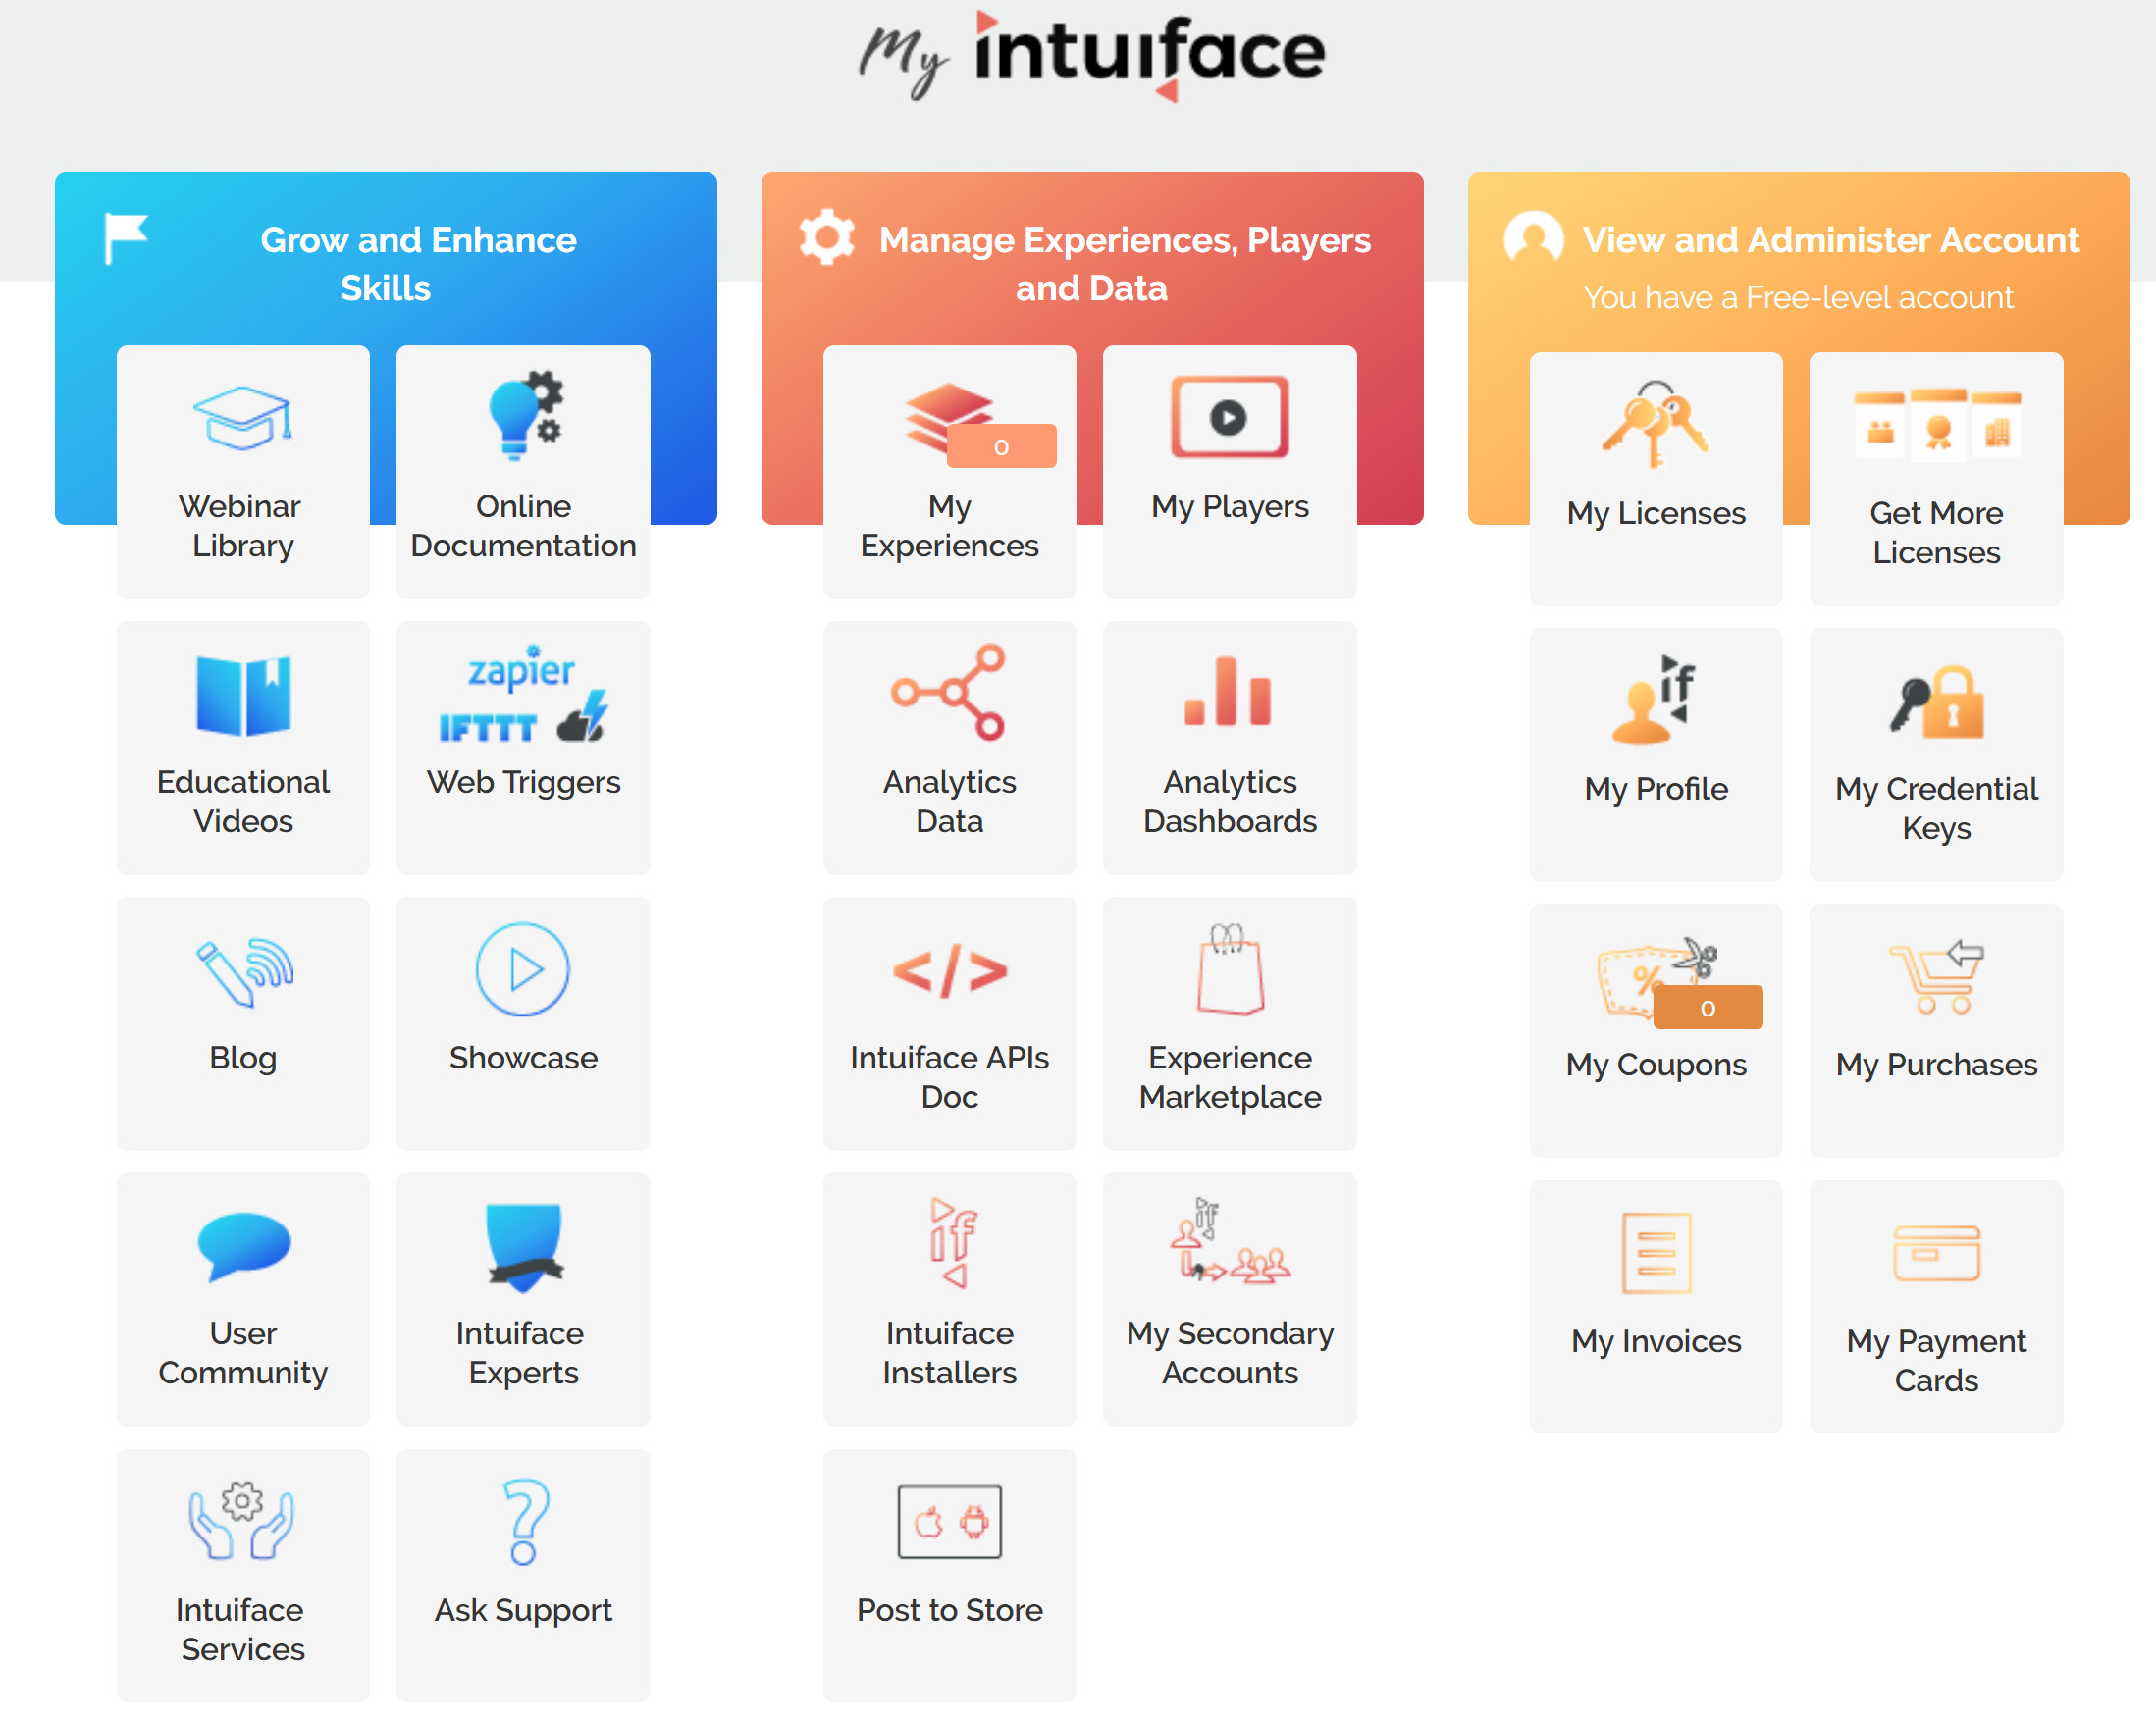Open Intuiface Services hands-and-gear icon

pos(241,1520)
